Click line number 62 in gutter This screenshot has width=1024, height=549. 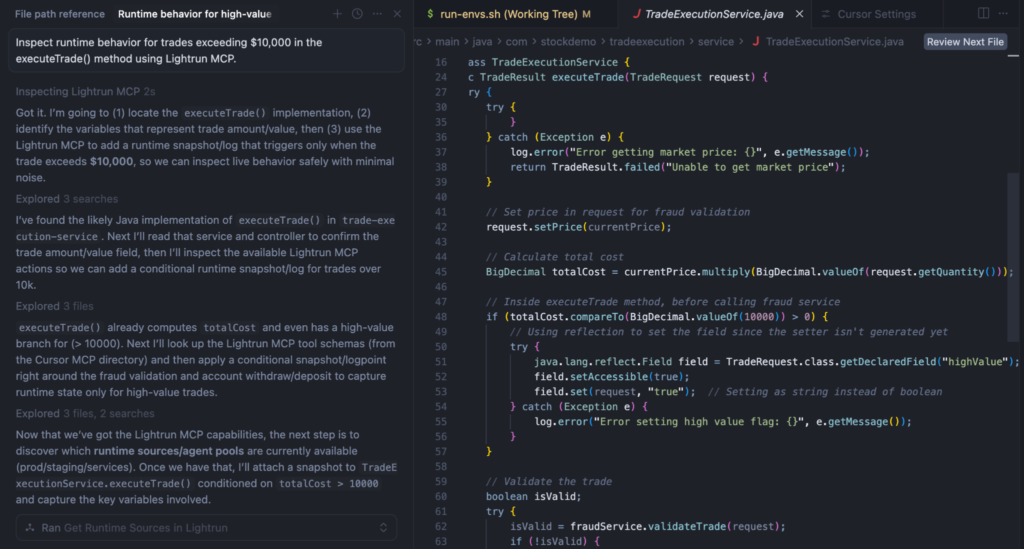pyautogui.click(x=441, y=526)
